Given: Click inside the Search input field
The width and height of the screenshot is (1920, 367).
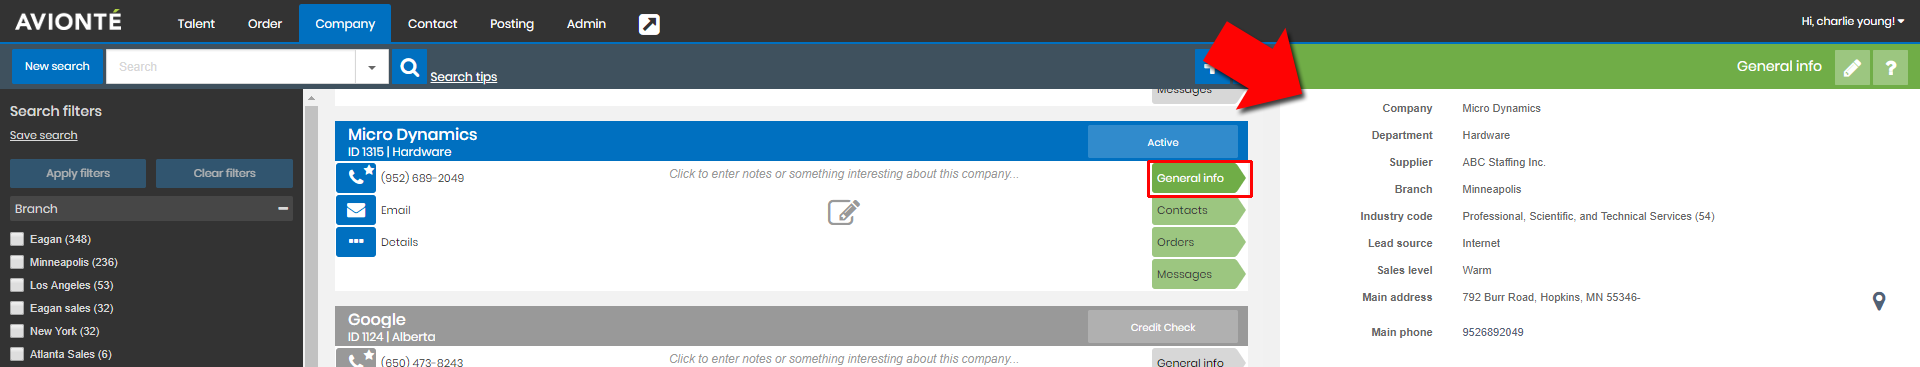Looking at the screenshot, I should pyautogui.click(x=231, y=67).
